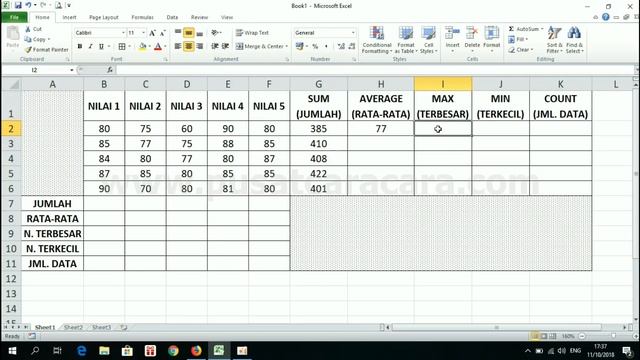Apply the fill color swatch
The width and height of the screenshot is (640, 360).
(142, 47)
